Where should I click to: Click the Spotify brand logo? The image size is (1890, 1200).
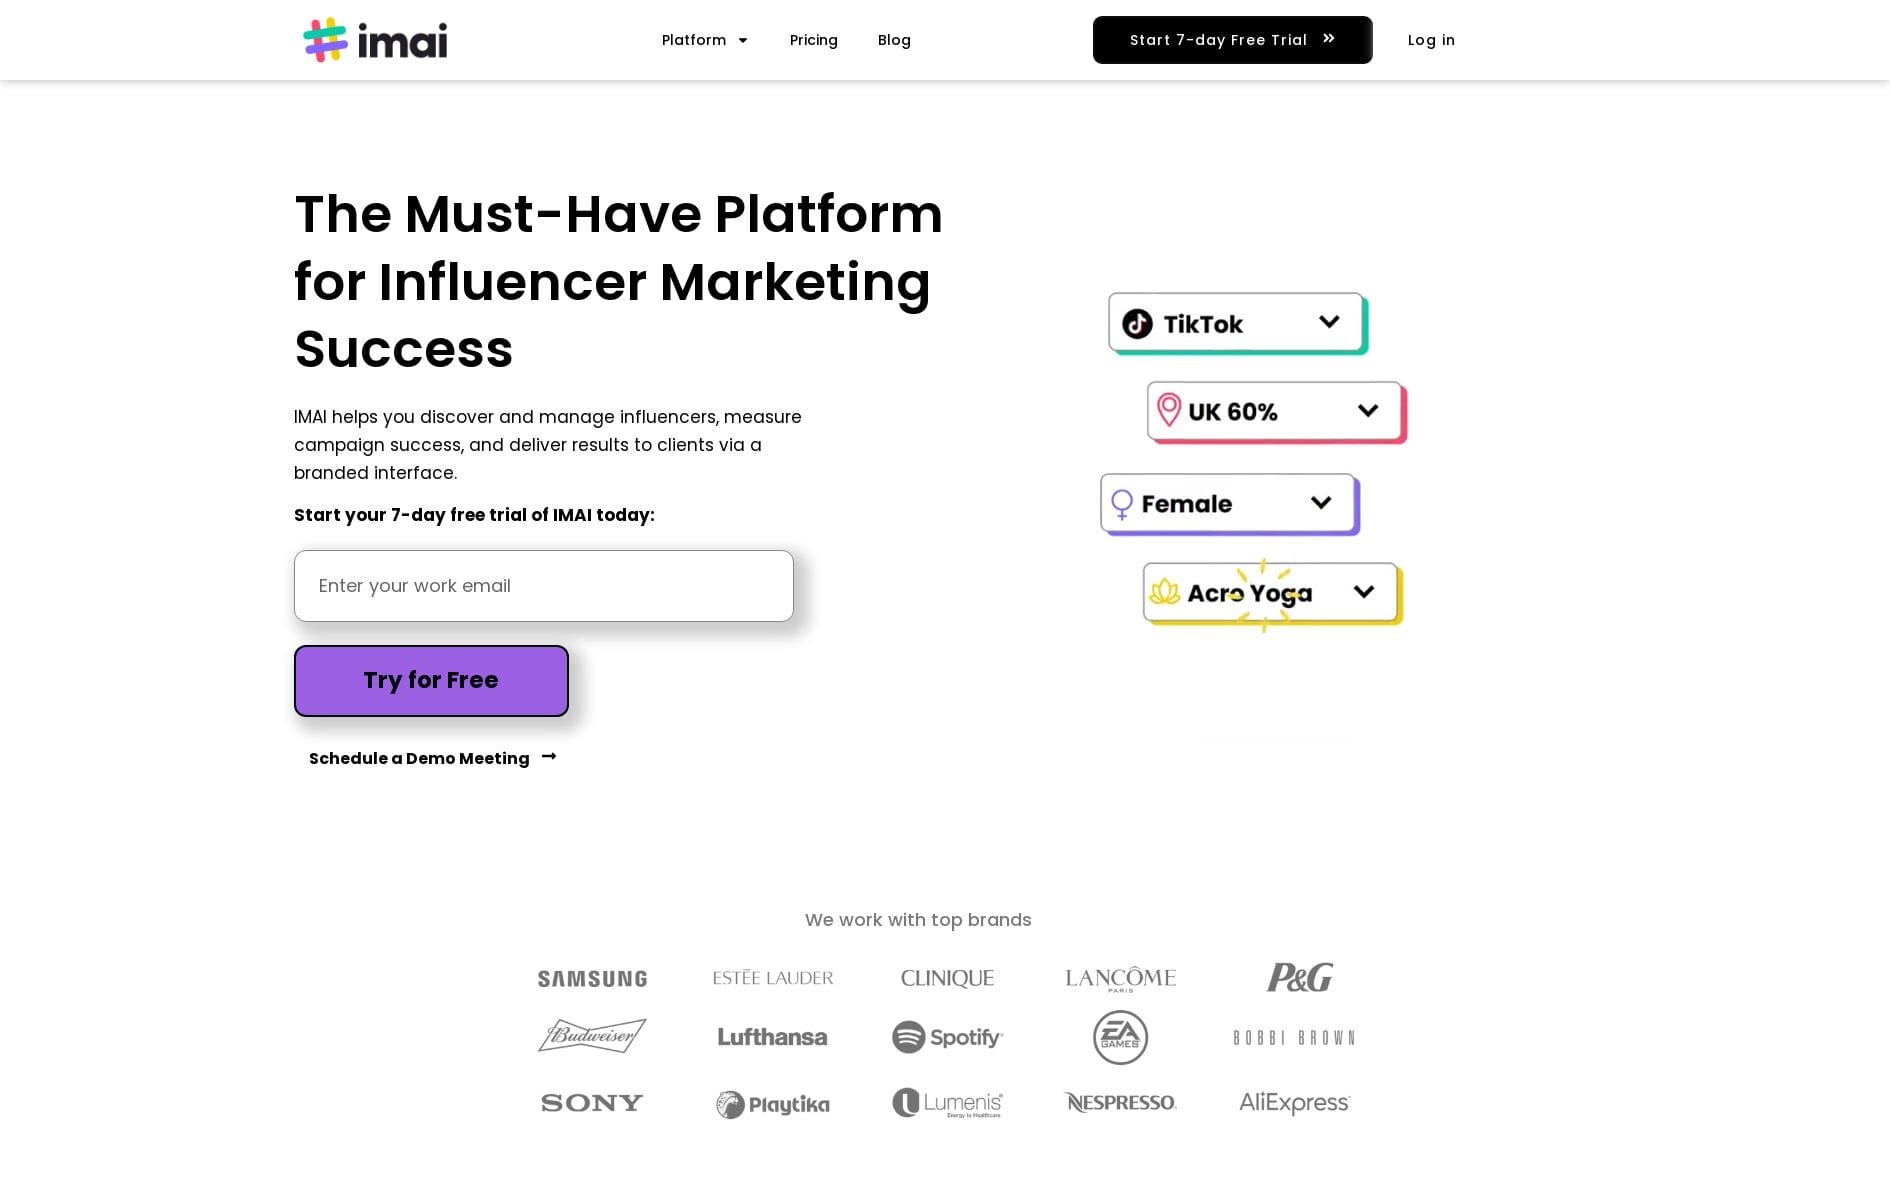[947, 1037]
